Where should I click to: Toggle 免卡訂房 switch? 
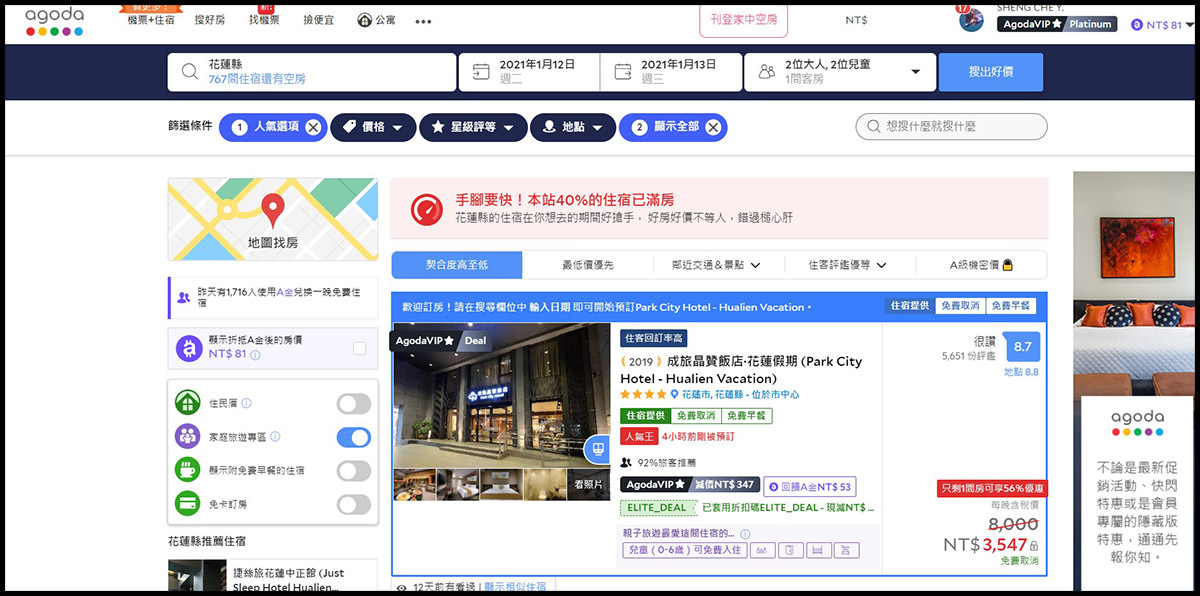[353, 504]
